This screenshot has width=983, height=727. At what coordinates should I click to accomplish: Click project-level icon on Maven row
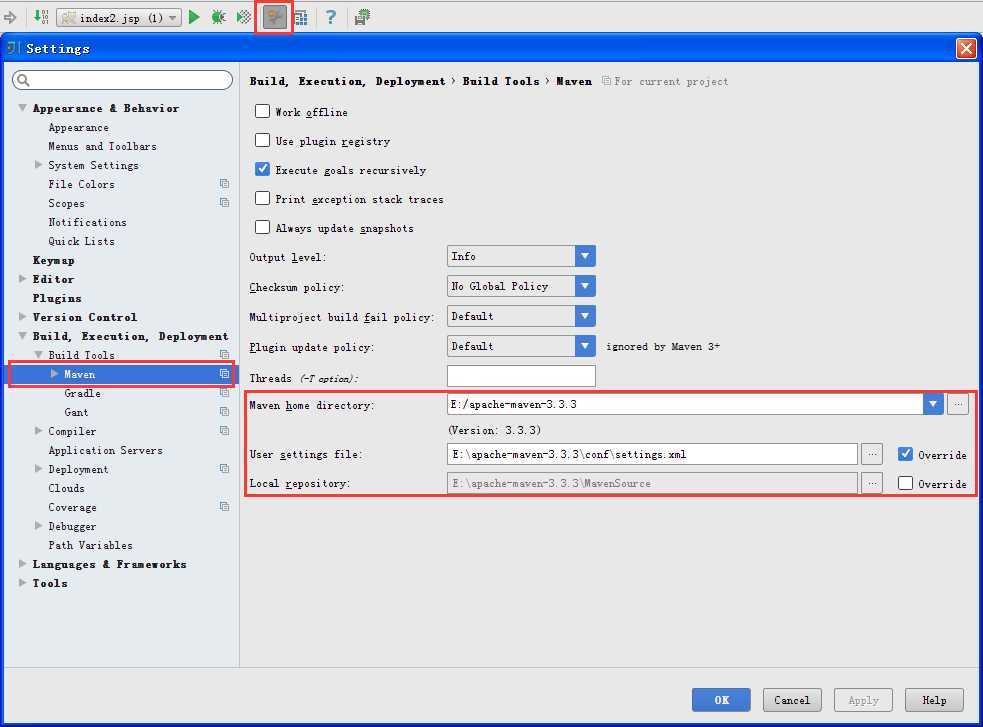224,374
